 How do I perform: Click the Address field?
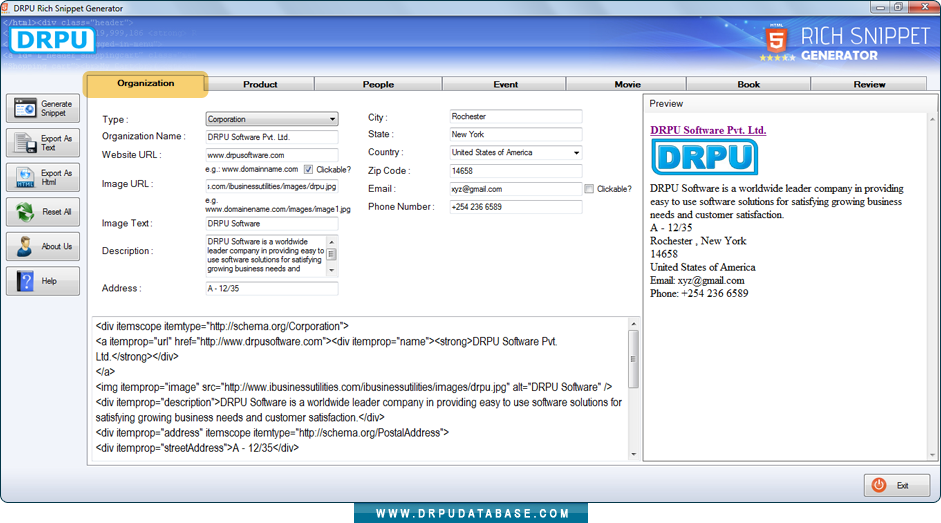[271, 289]
